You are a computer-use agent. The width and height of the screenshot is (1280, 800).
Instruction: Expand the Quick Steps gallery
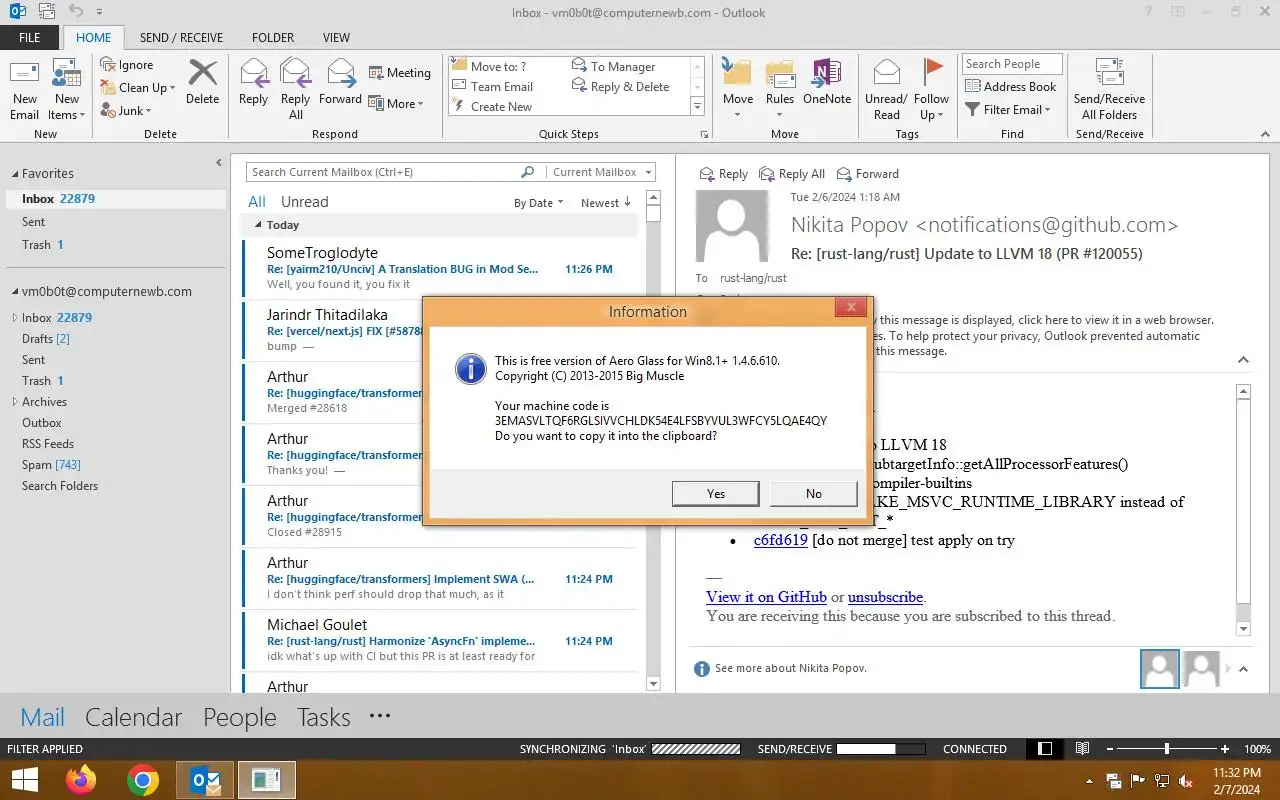pyautogui.click(x=697, y=107)
